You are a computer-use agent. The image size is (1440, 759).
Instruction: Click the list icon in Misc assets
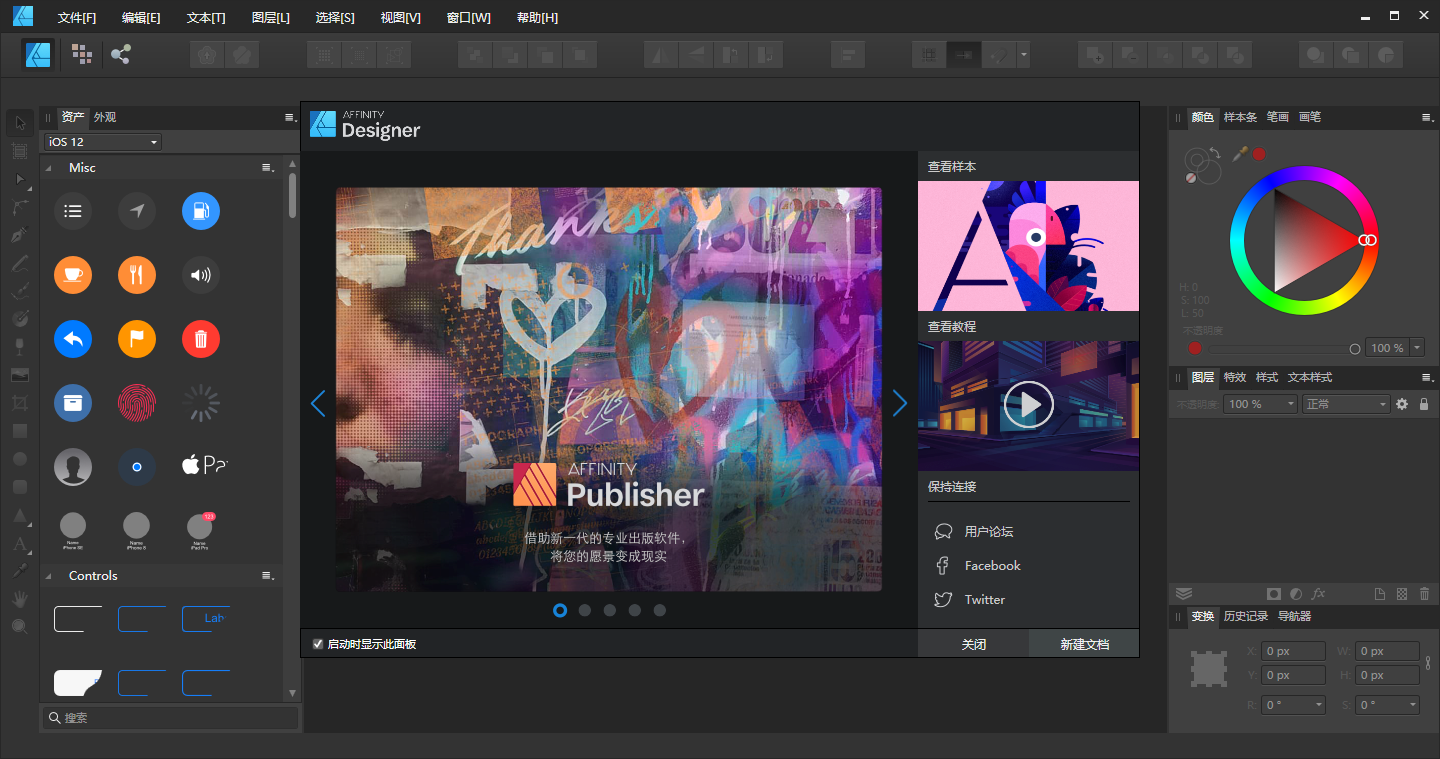coord(73,211)
